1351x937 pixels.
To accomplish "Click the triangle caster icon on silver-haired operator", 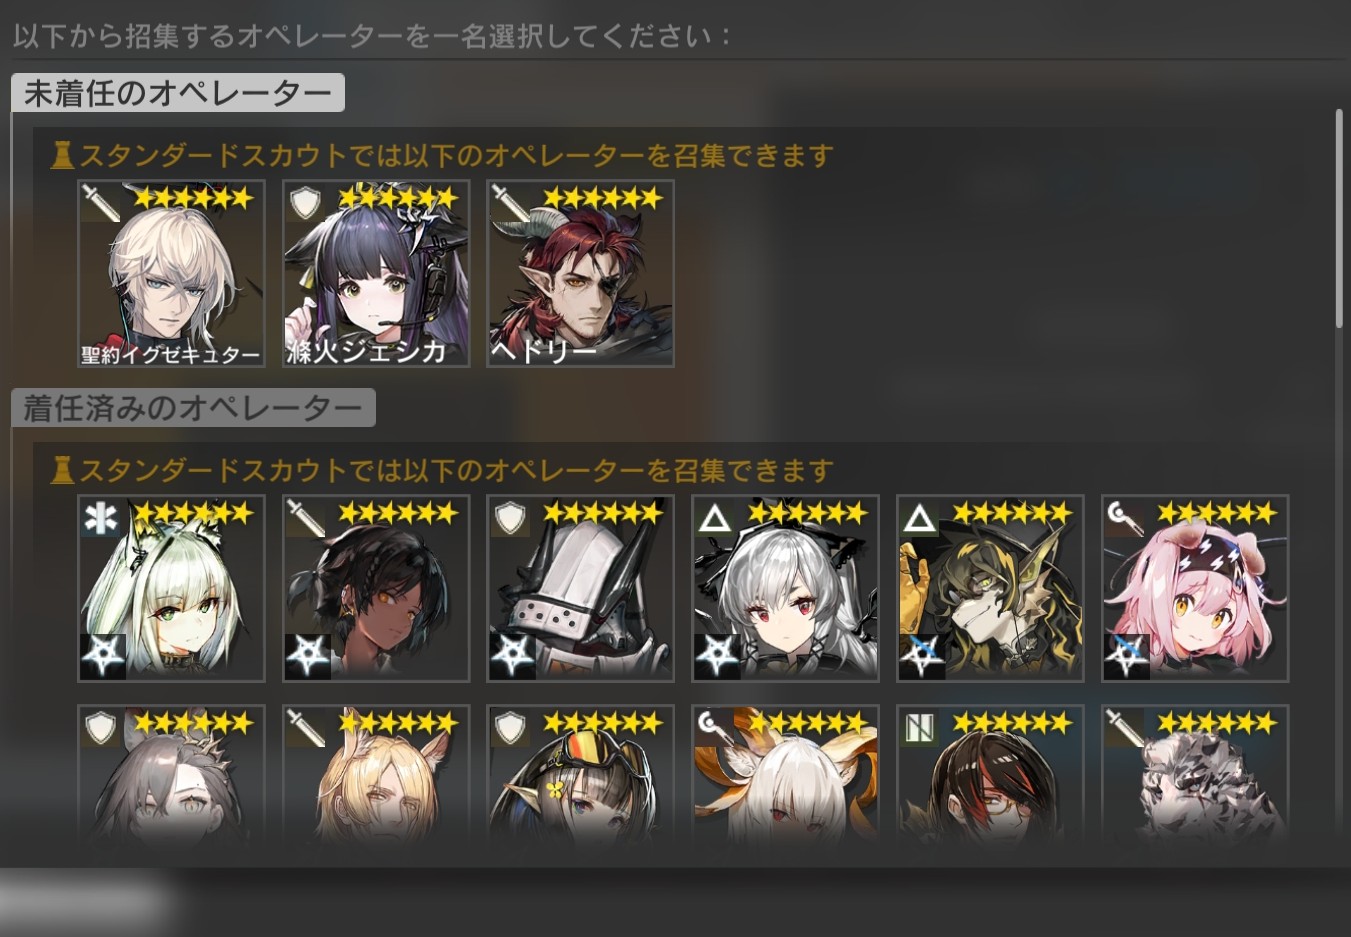I will [x=715, y=517].
